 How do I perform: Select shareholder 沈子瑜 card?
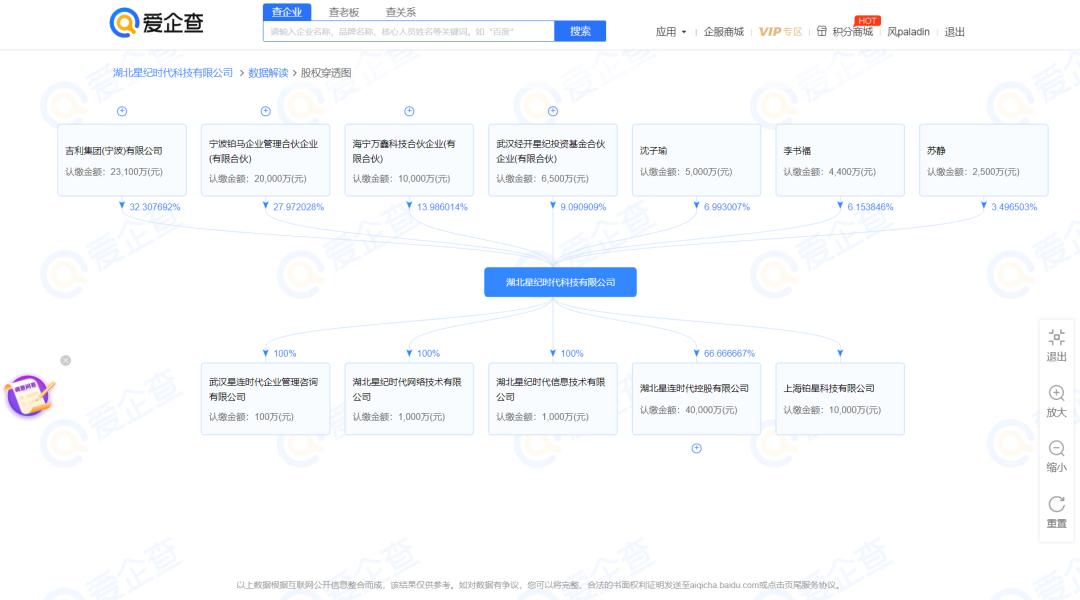click(696, 161)
